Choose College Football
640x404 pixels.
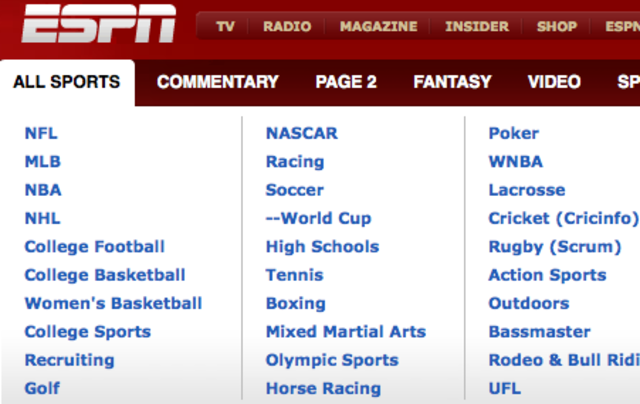(x=95, y=247)
